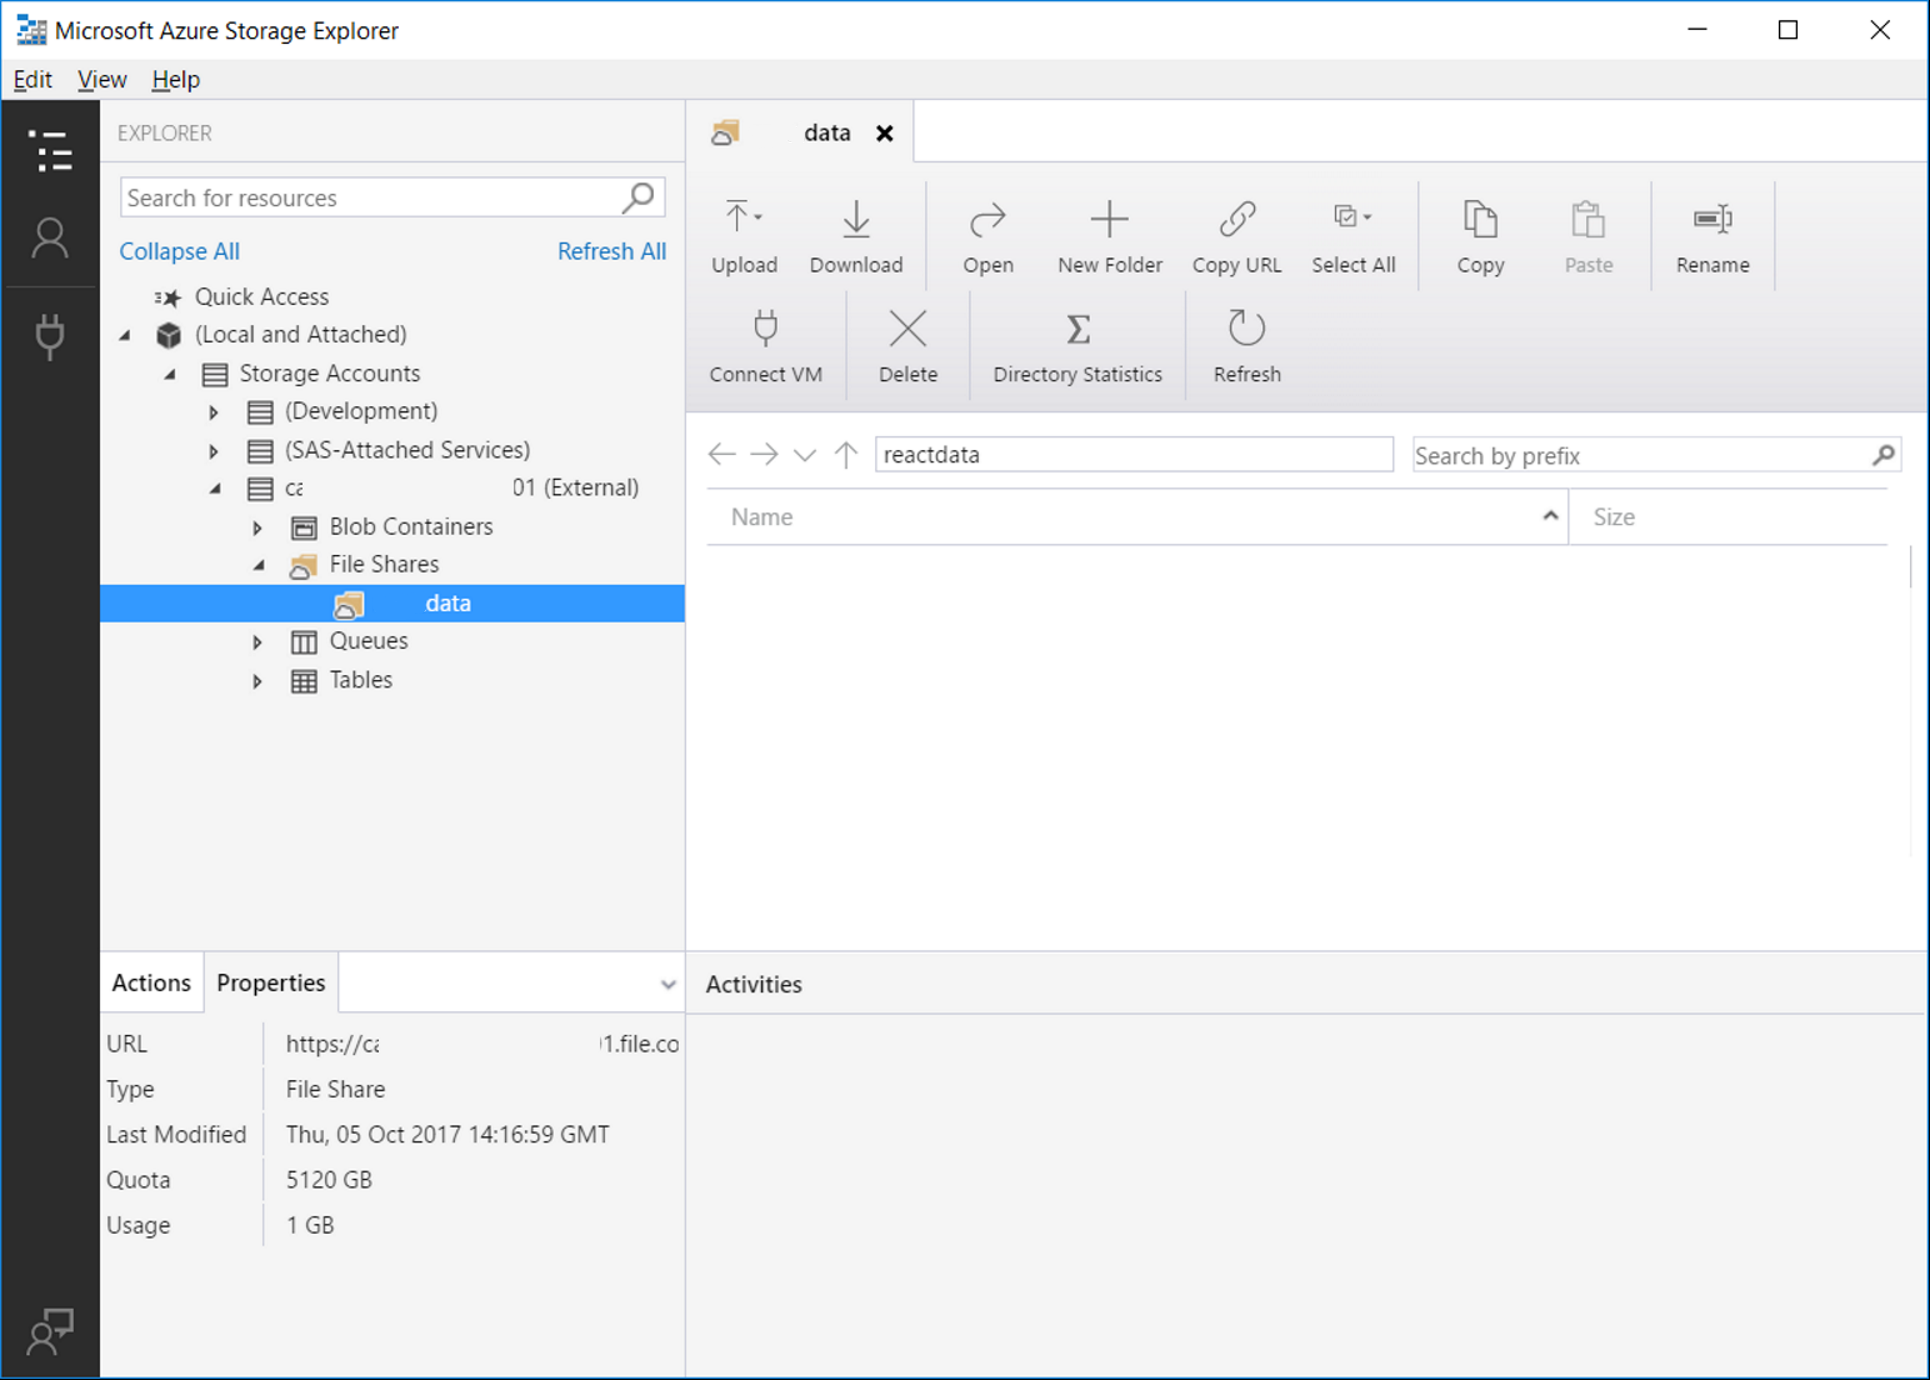The width and height of the screenshot is (1930, 1380).
Task: Sort by the Name column header
Action: 1137,517
